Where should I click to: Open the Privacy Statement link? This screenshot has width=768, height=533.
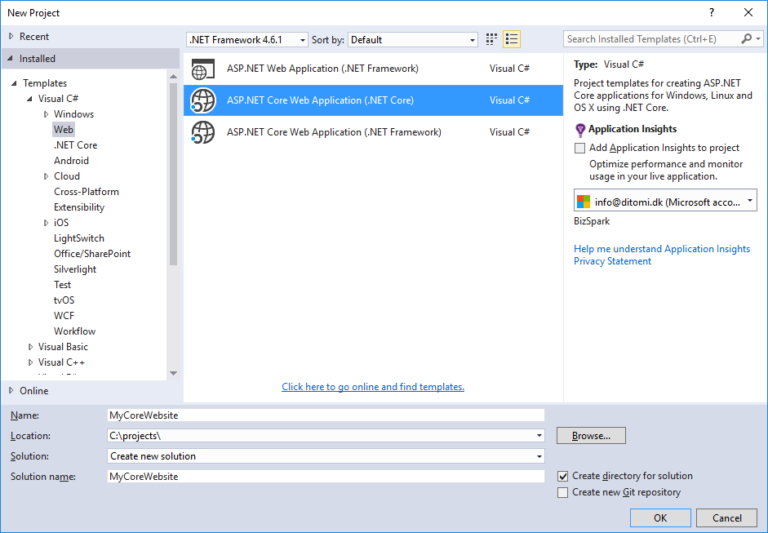click(612, 262)
